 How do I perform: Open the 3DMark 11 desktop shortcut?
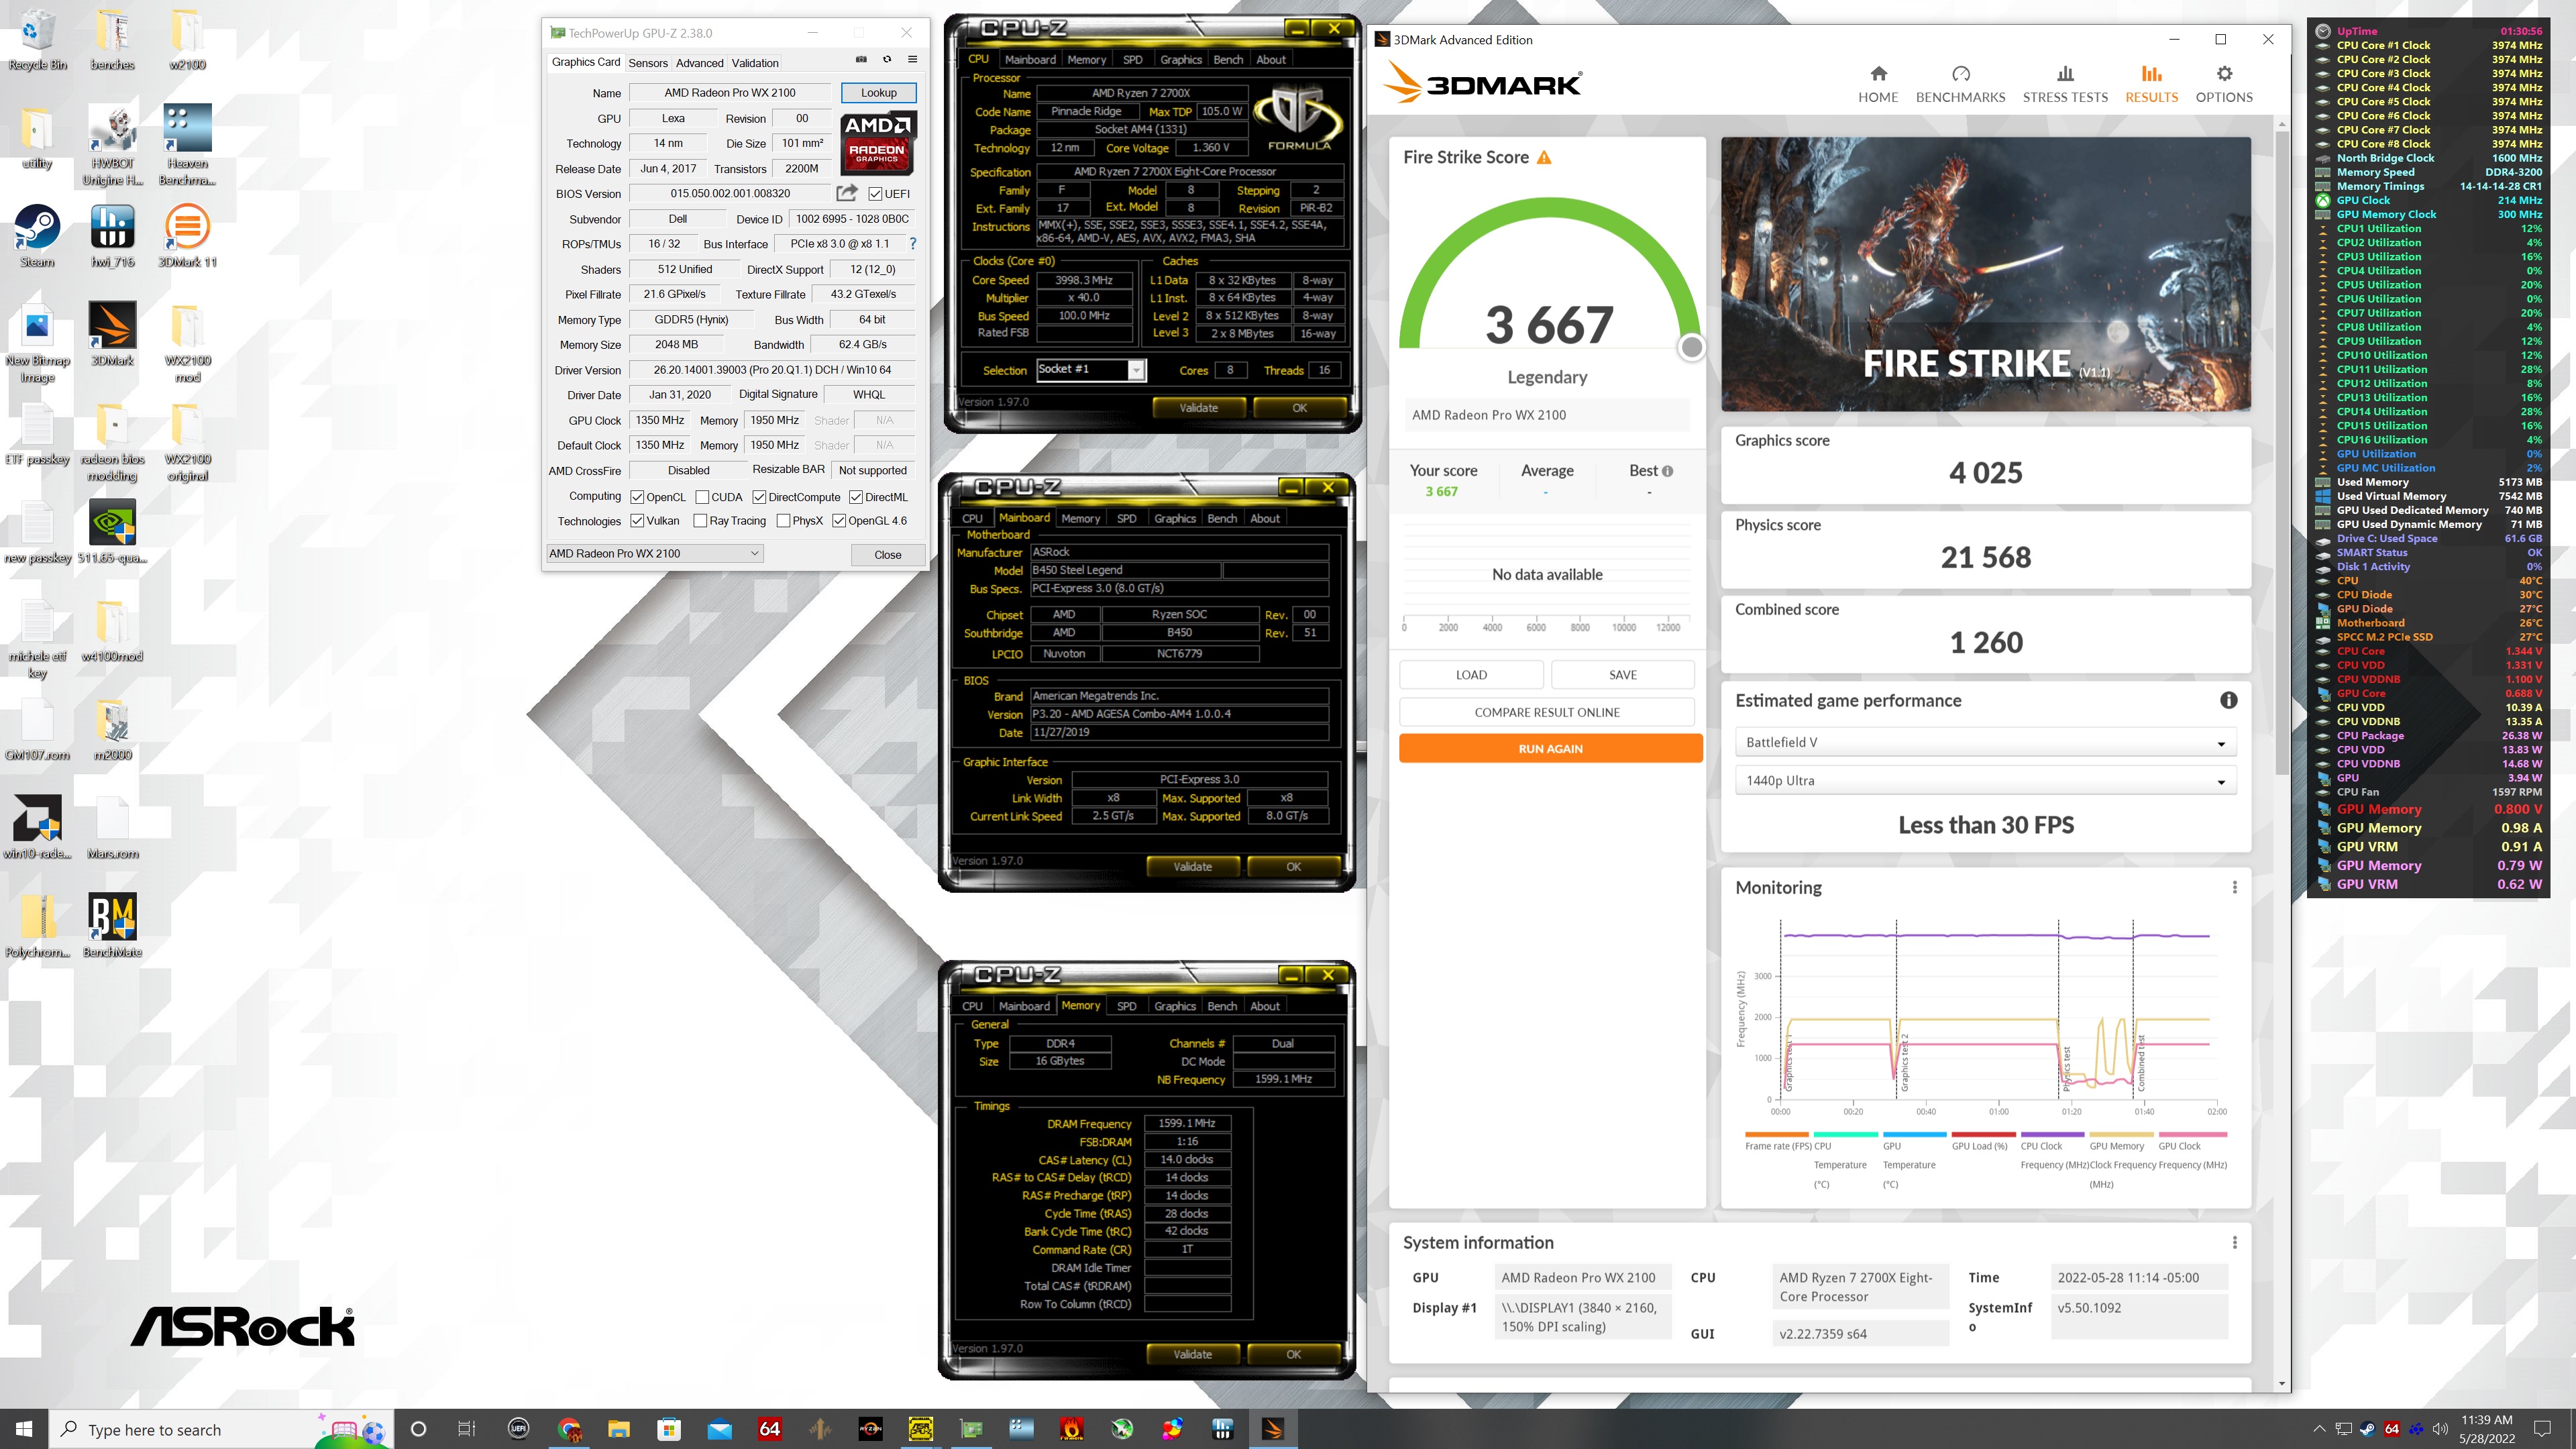187,236
